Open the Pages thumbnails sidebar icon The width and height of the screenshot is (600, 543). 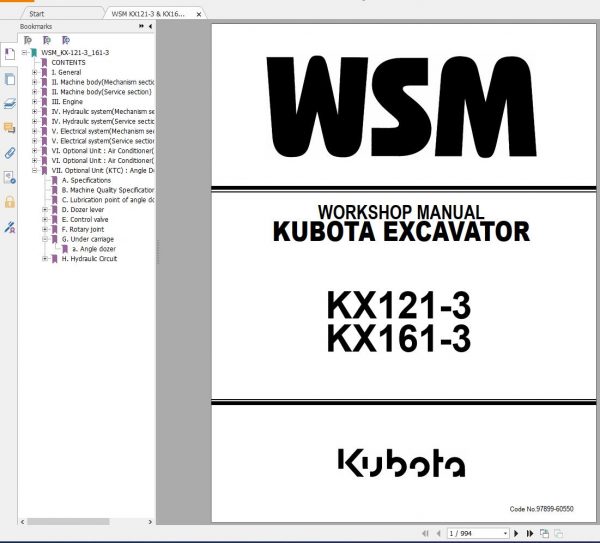click(10, 79)
